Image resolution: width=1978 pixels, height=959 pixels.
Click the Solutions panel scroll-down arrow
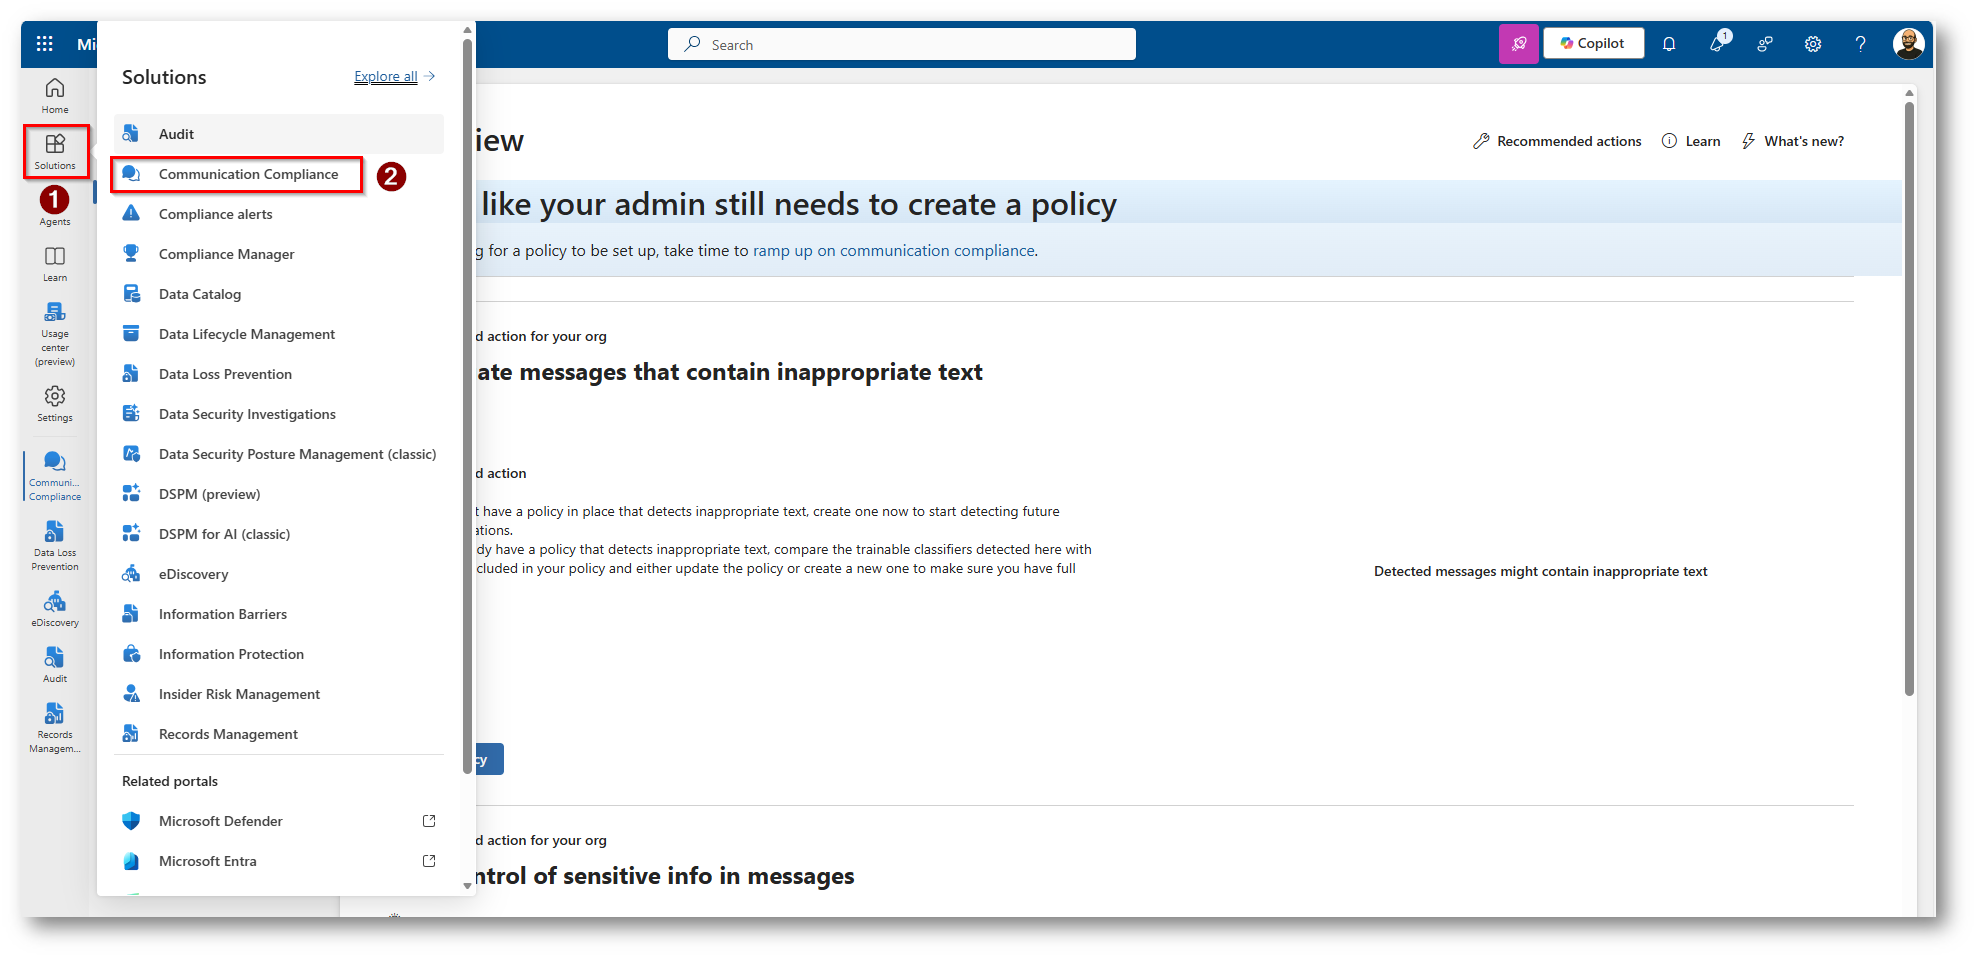click(x=467, y=886)
